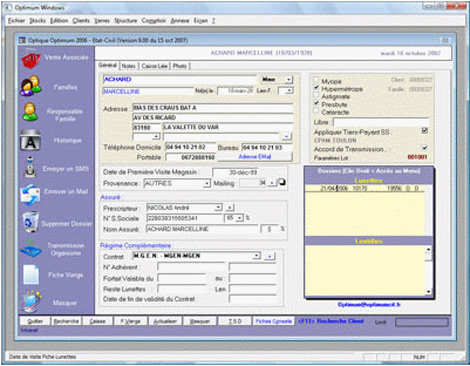Toggle the Cataracte checkbox

316,111
